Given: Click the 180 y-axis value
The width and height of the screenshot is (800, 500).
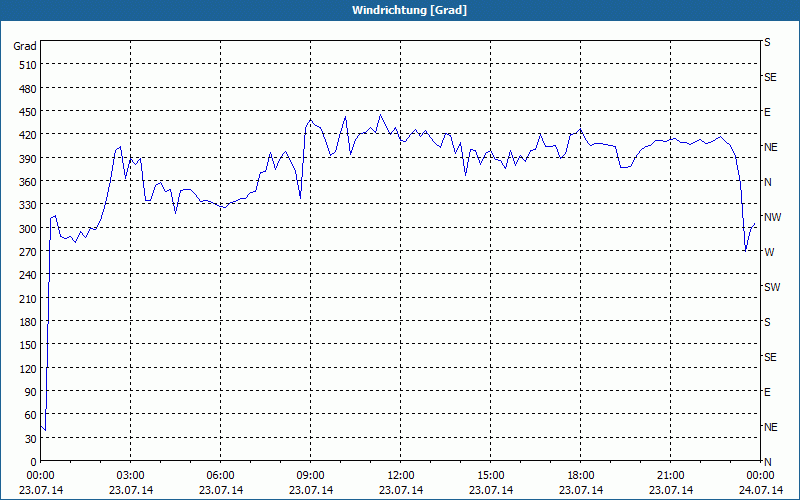Looking at the screenshot, I should (x=28, y=321).
